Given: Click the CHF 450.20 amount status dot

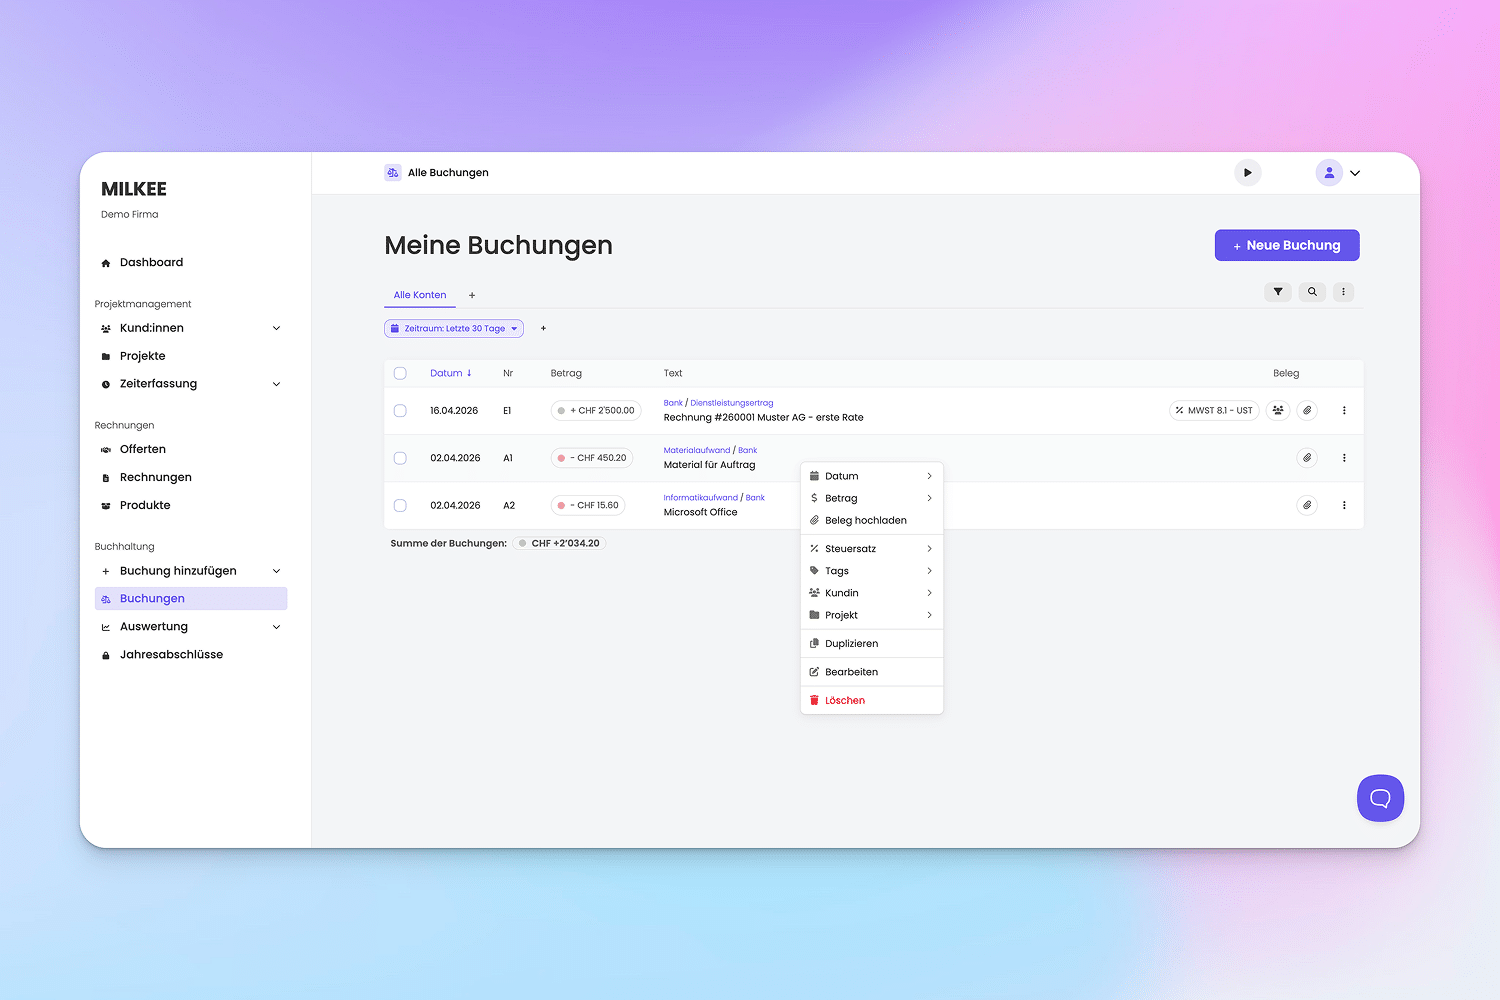Looking at the screenshot, I should [561, 458].
